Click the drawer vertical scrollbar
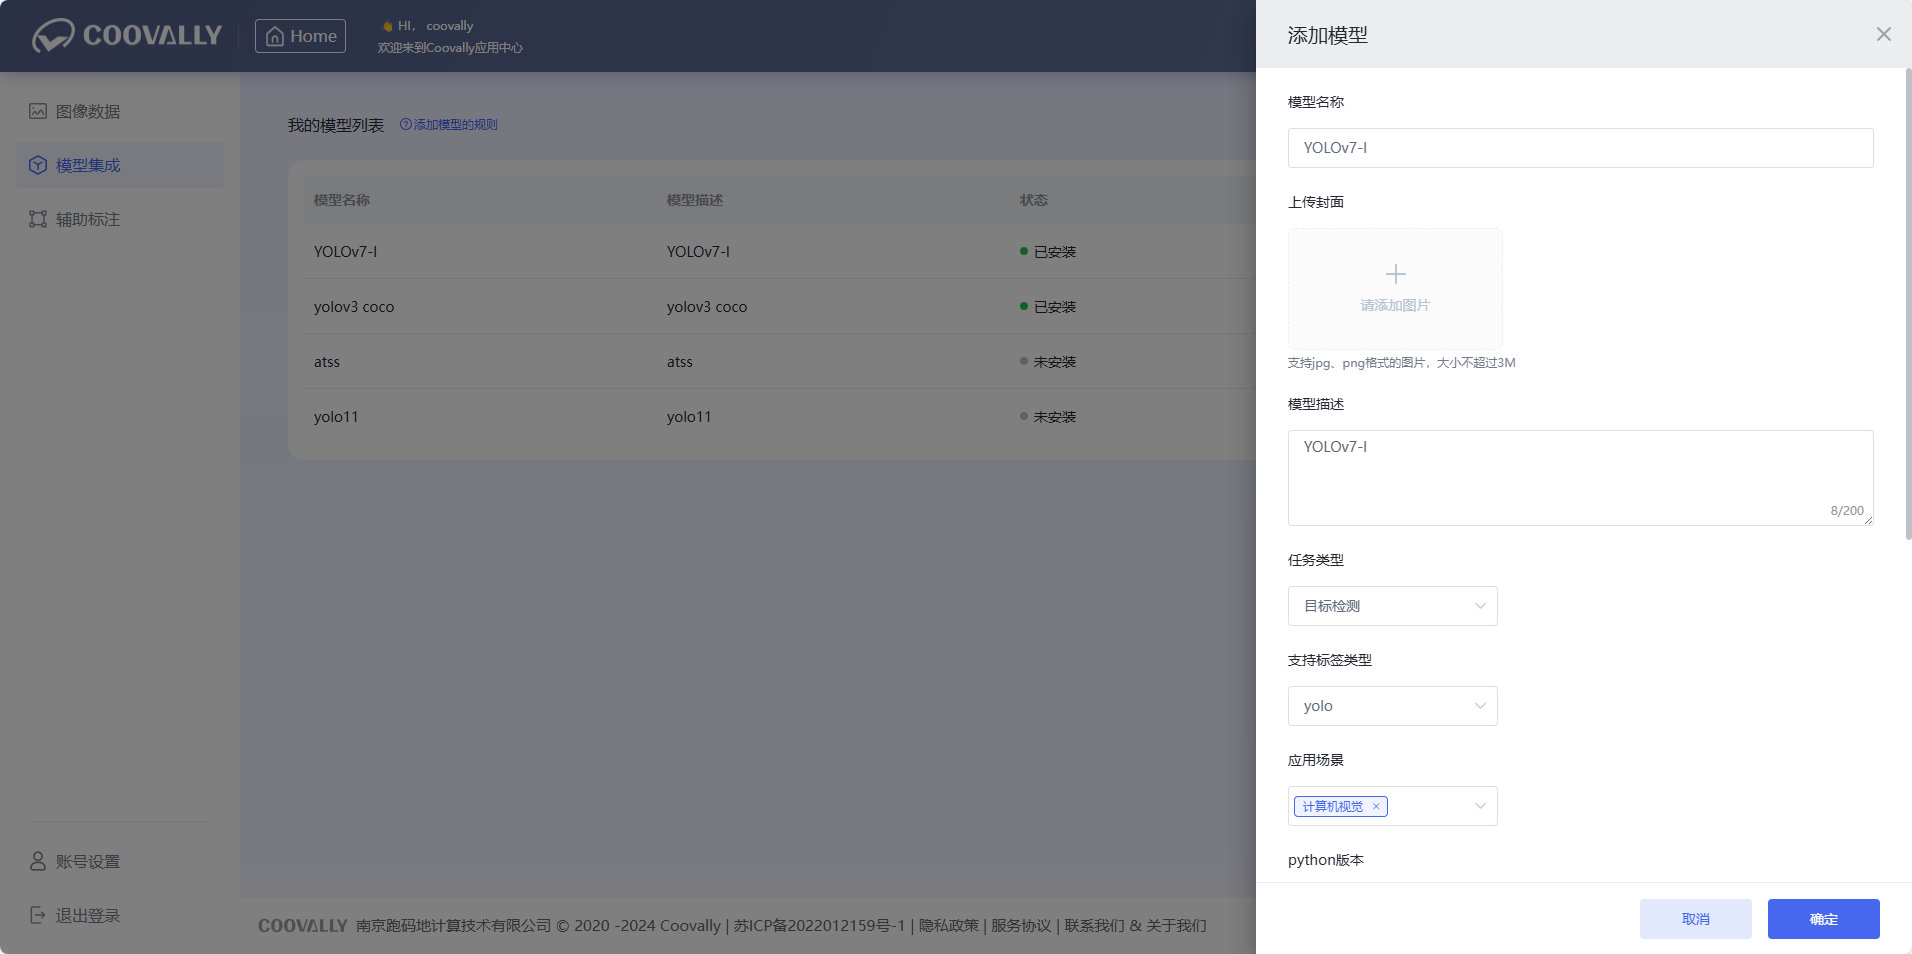The width and height of the screenshot is (1912, 954). pyautogui.click(x=1908, y=304)
